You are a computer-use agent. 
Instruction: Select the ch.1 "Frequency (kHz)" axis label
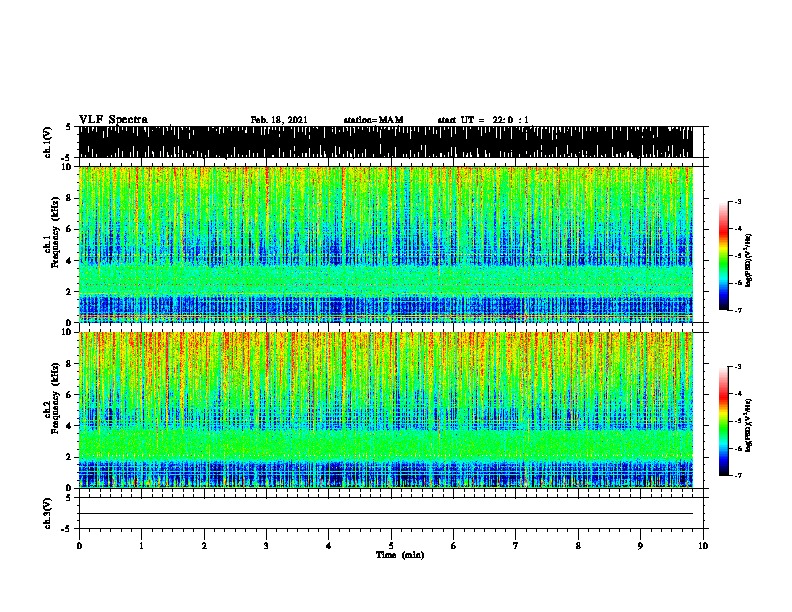pos(55,232)
